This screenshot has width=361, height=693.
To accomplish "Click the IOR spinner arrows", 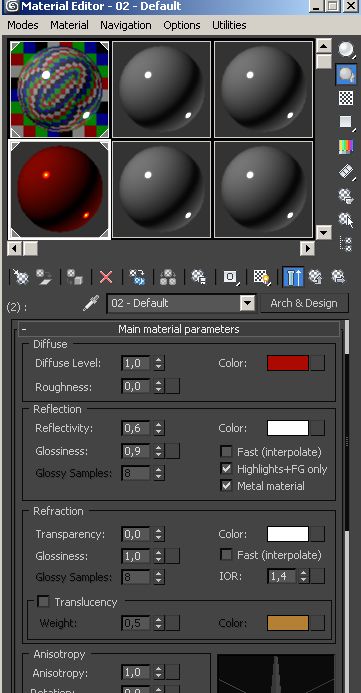I will (304, 576).
